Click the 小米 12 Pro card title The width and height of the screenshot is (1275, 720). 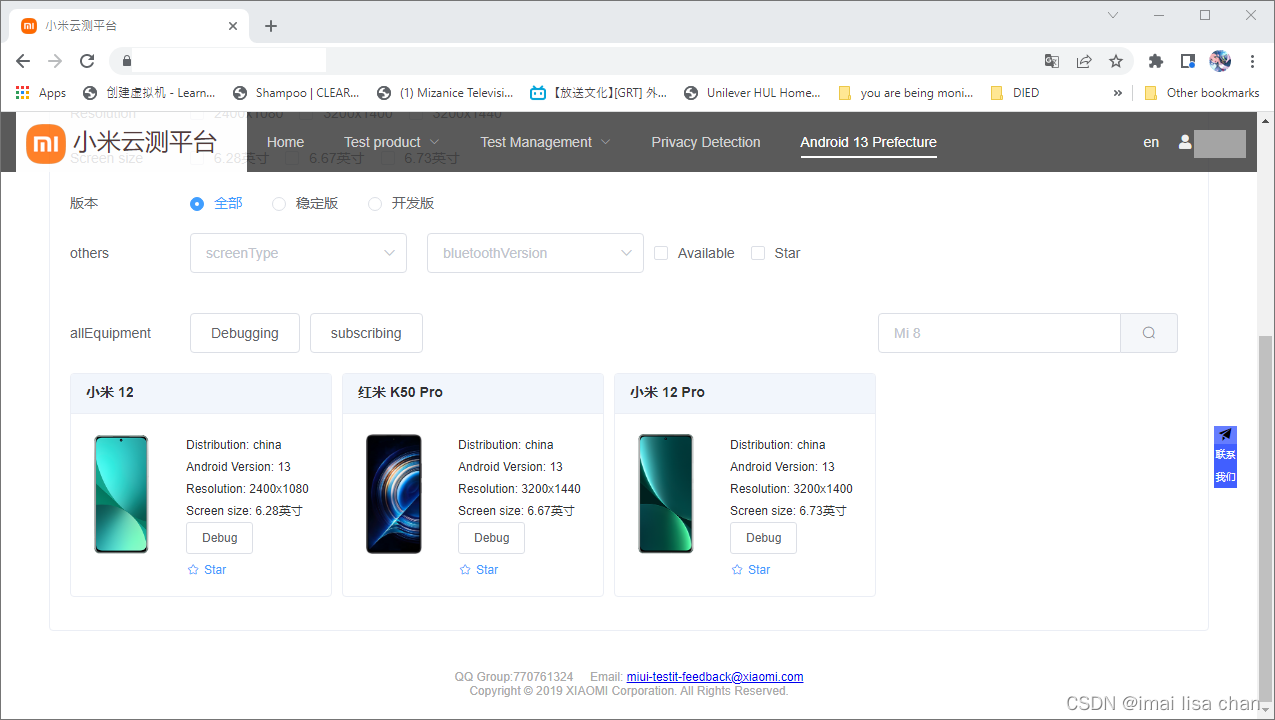point(667,392)
